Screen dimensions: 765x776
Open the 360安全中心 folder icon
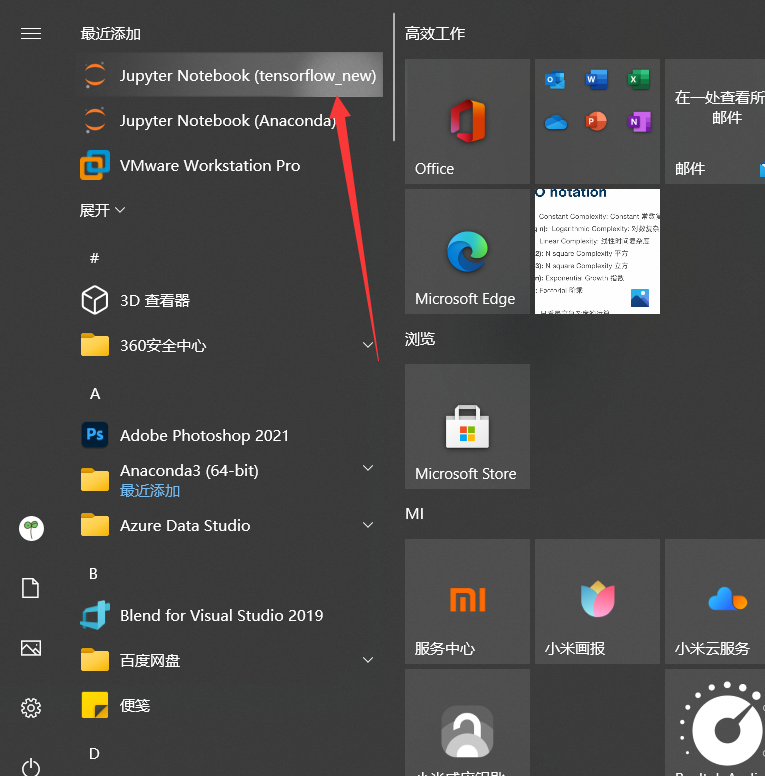pyautogui.click(x=95, y=345)
